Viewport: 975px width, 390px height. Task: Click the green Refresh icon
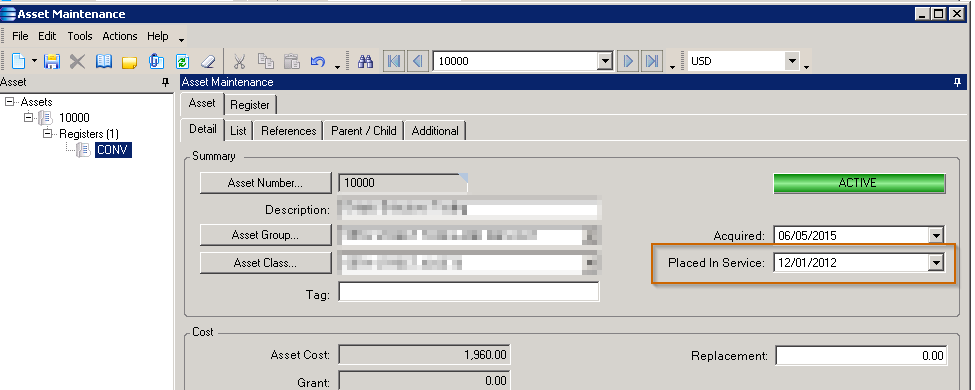[x=182, y=61]
